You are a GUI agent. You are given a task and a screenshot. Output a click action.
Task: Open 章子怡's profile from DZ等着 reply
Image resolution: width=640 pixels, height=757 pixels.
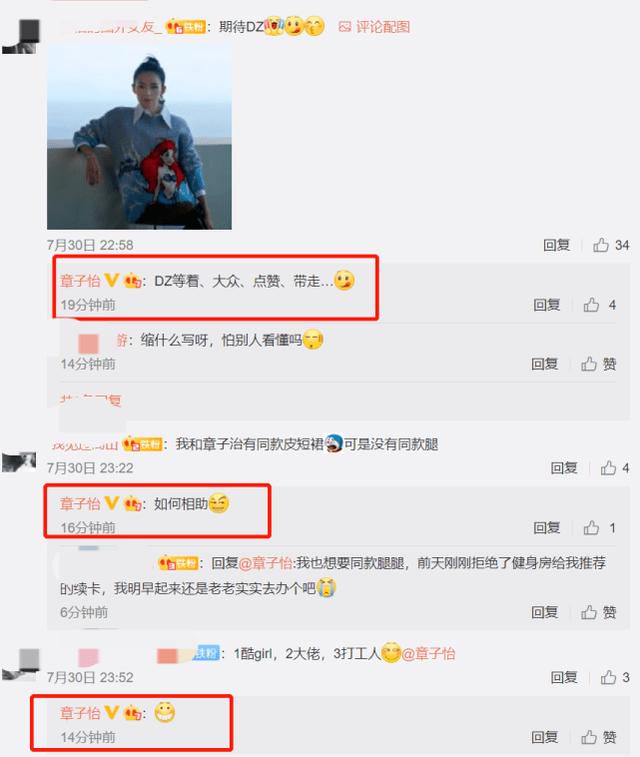pyautogui.click(x=80, y=280)
